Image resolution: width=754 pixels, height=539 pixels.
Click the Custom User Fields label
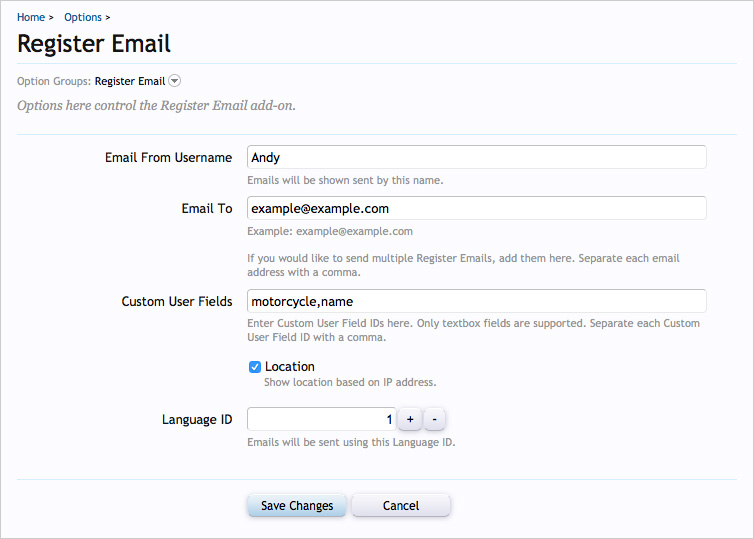pos(176,301)
